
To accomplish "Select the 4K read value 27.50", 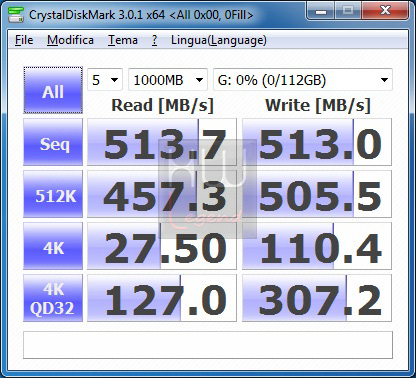I will [x=162, y=246].
